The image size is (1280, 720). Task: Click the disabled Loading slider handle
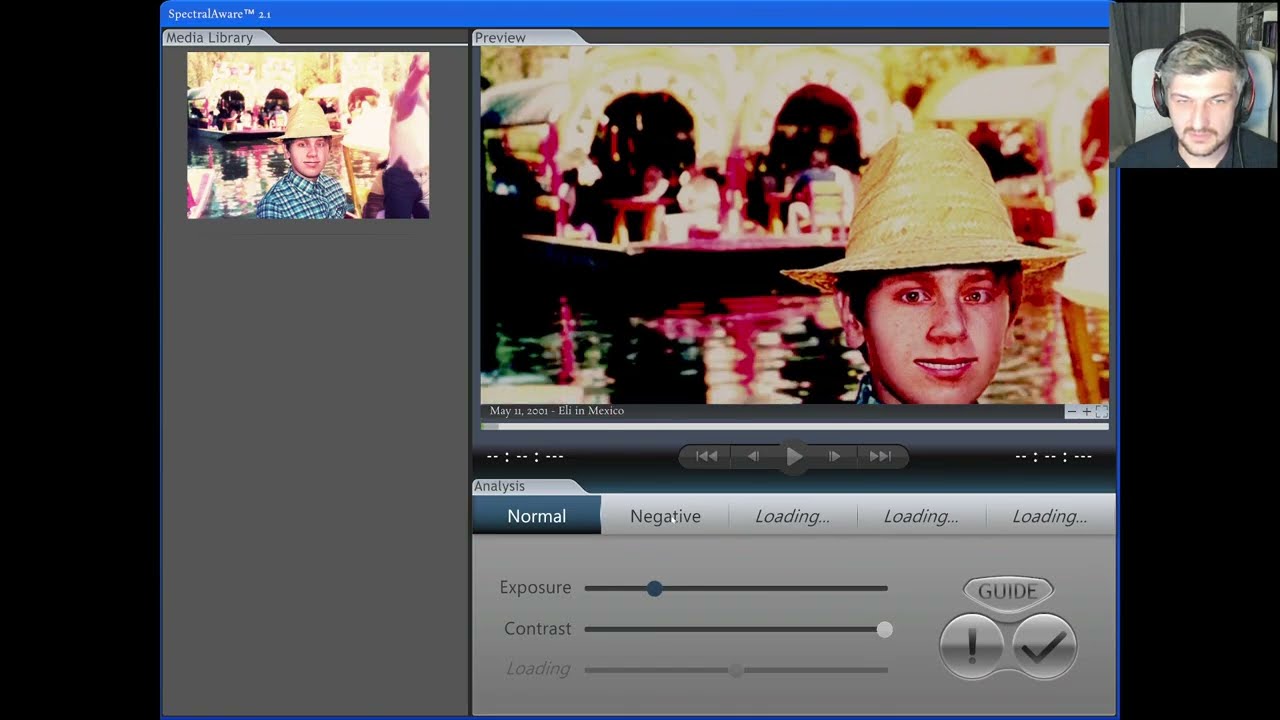tap(737, 670)
